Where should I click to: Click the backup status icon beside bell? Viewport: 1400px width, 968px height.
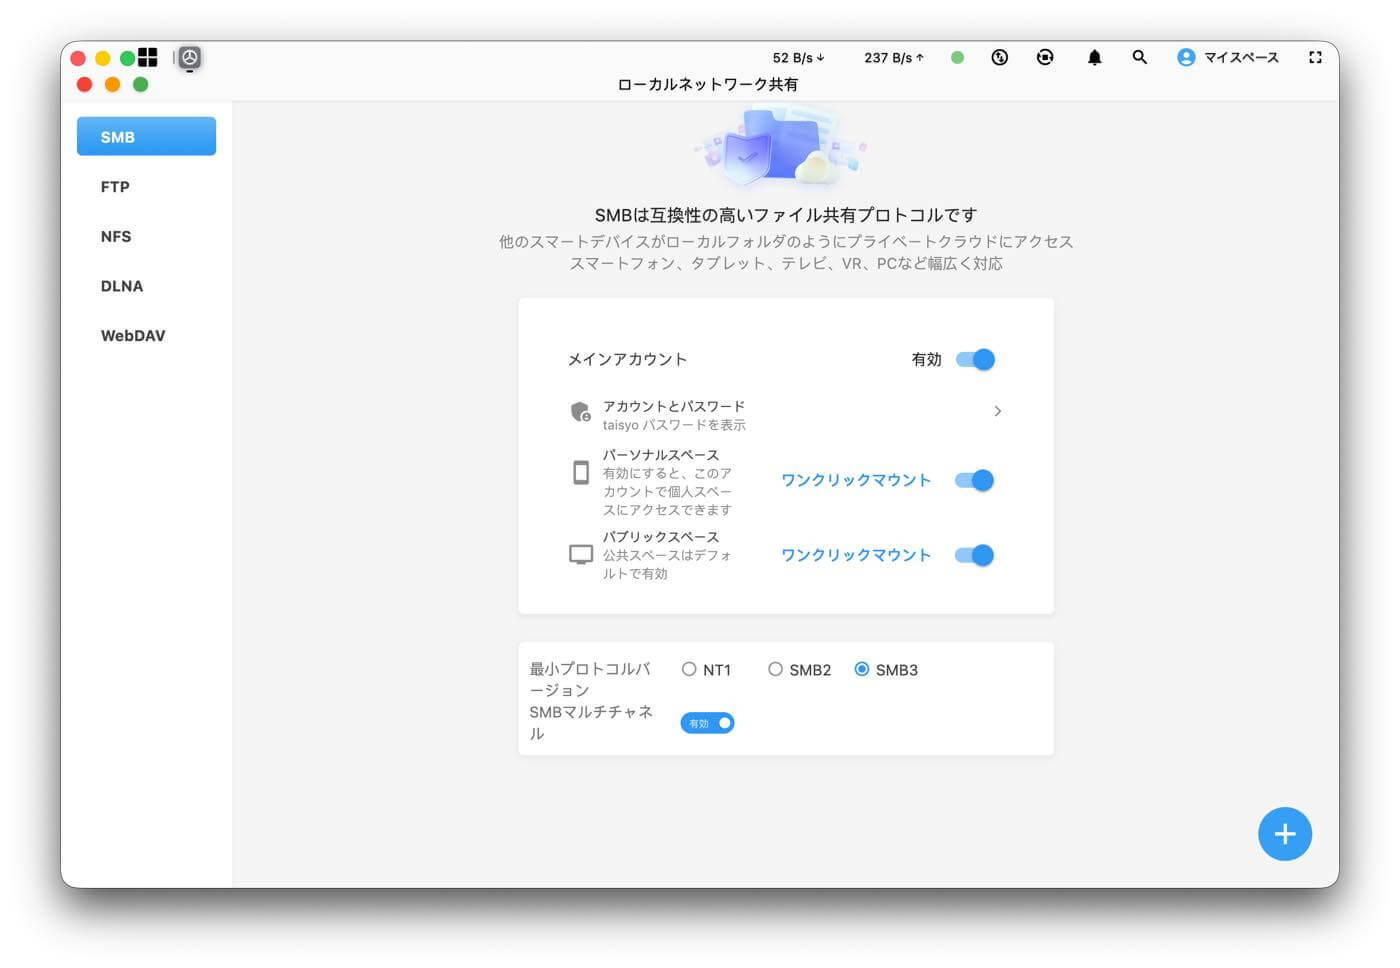(1045, 57)
